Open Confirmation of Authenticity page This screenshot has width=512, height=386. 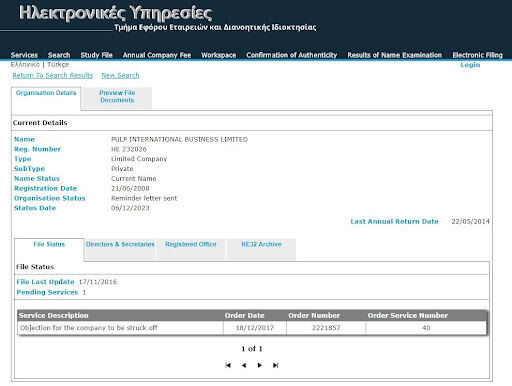pyautogui.click(x=291, y=55)
